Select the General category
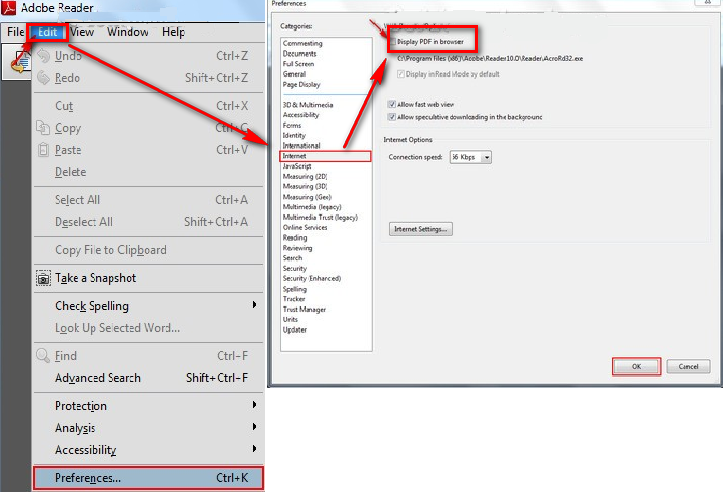 [x=294, y=74]
